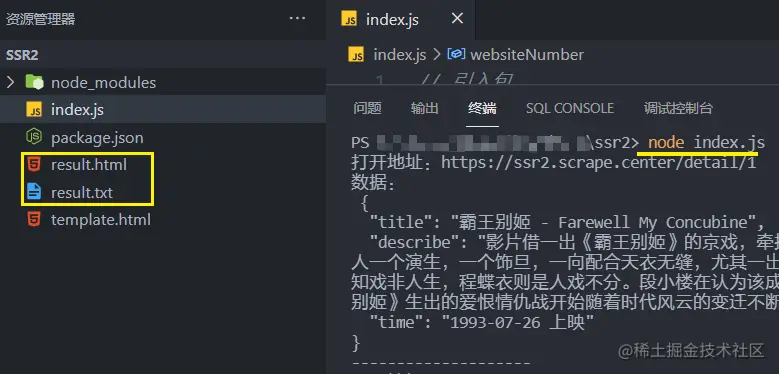Screen dimensions: 779x374
Task: Close the index.js editor tab
Action: [457, 19]
